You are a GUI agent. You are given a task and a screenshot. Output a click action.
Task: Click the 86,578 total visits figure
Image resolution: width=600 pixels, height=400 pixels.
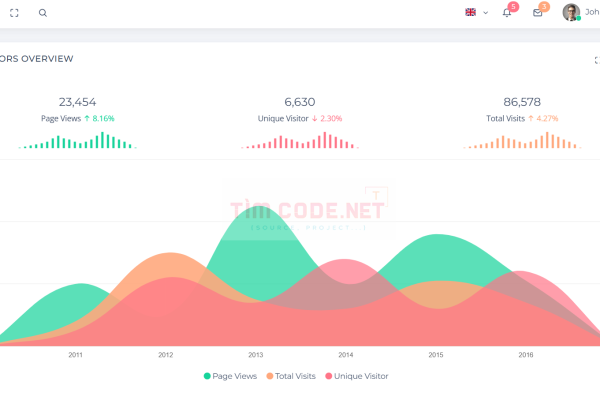522,102
